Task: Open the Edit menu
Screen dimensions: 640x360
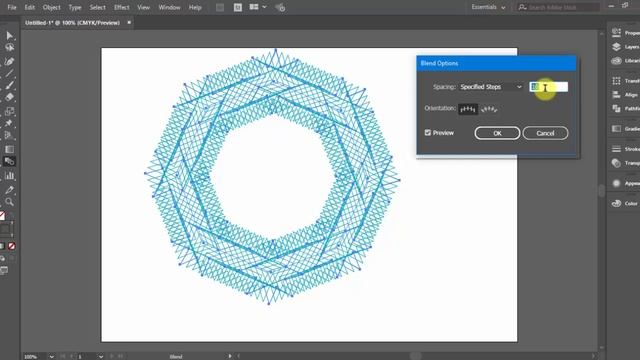Action: [29, 7]
